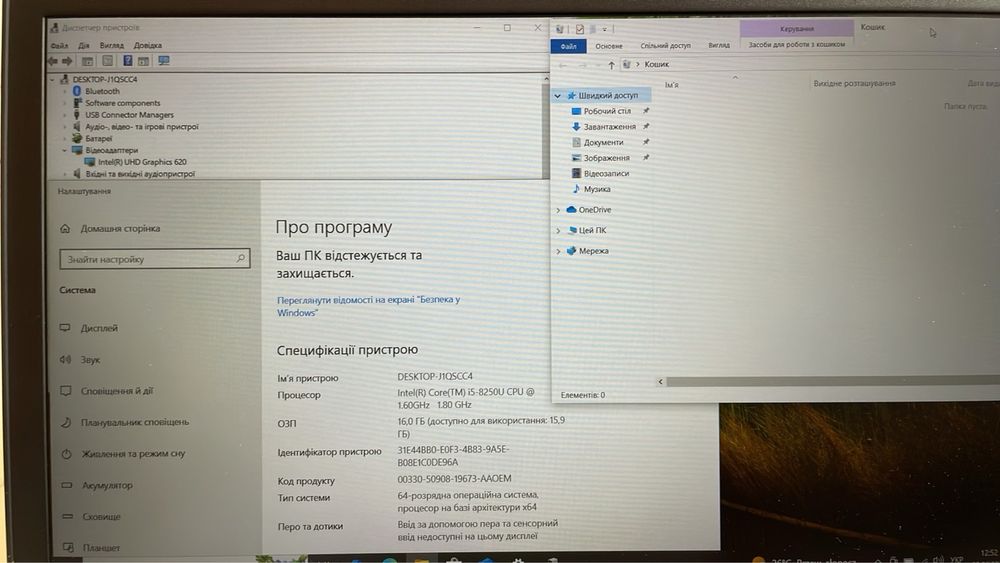
Task: Open Засоби для роботи з кошиком tab
Action: point(797,45)
